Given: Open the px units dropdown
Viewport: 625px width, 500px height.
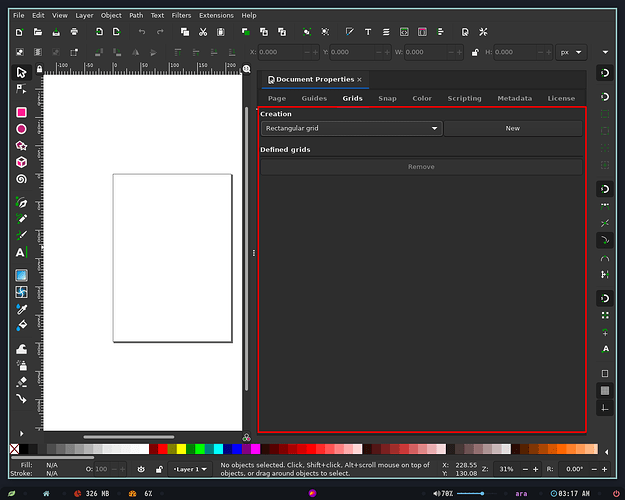Looking at the screenshot, I should [x=571, y=52].
